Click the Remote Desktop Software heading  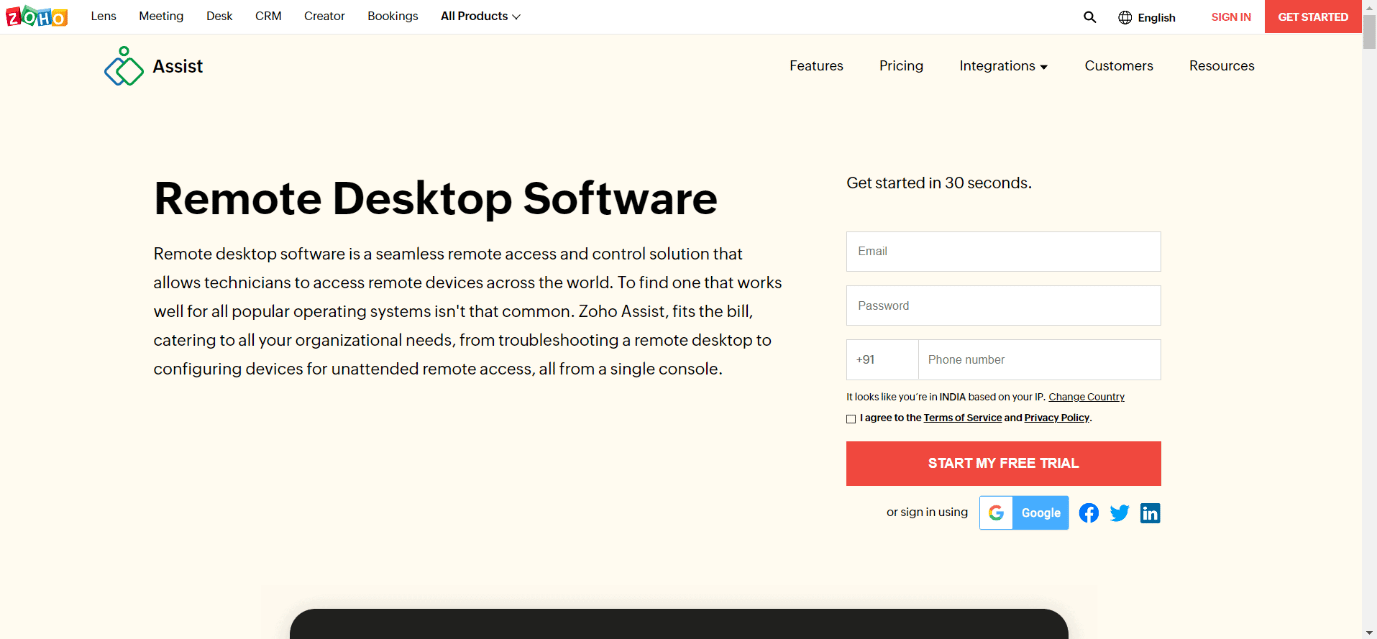(435, 198)
